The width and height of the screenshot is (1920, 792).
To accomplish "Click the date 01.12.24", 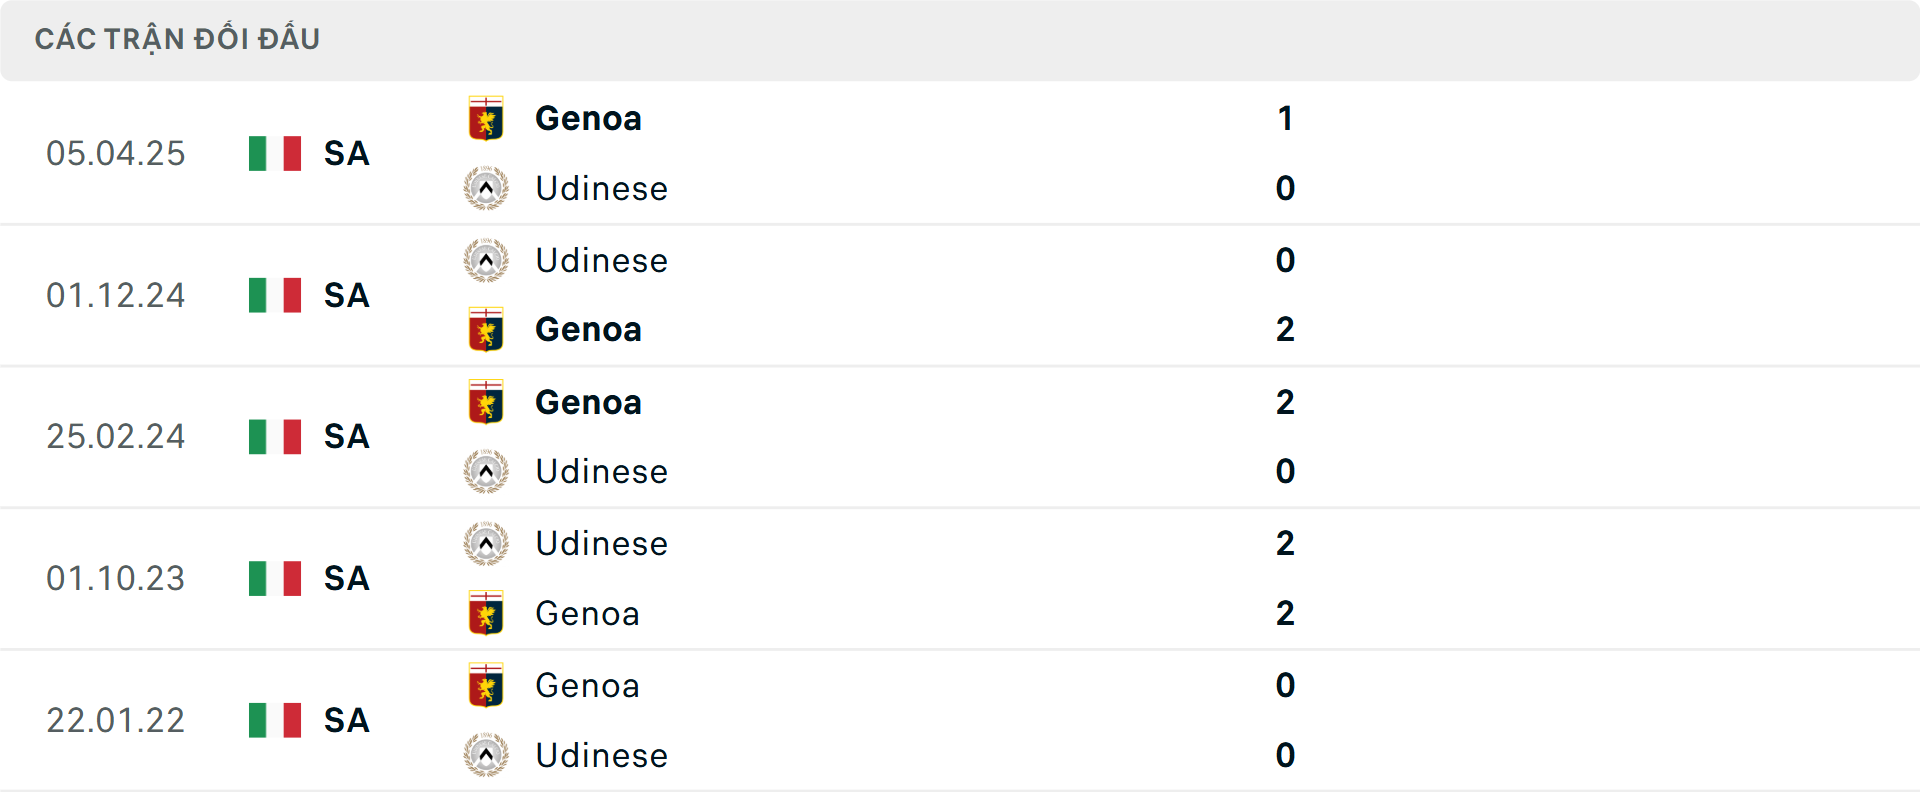I will click(116, 295).
